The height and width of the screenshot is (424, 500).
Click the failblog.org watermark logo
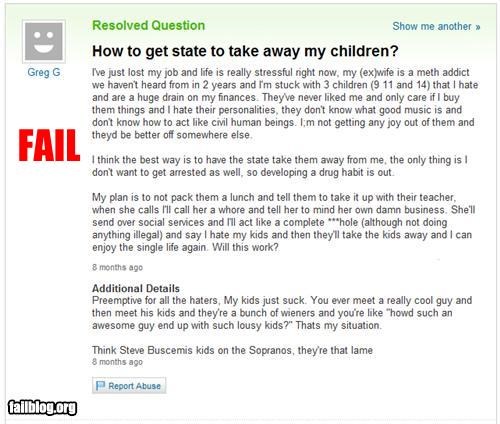(42, 407)
